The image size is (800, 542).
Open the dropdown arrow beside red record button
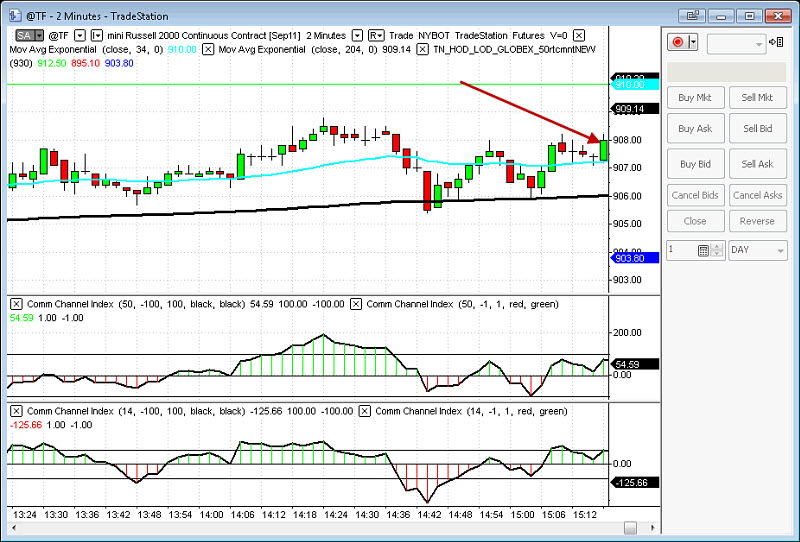click(693, 42)
